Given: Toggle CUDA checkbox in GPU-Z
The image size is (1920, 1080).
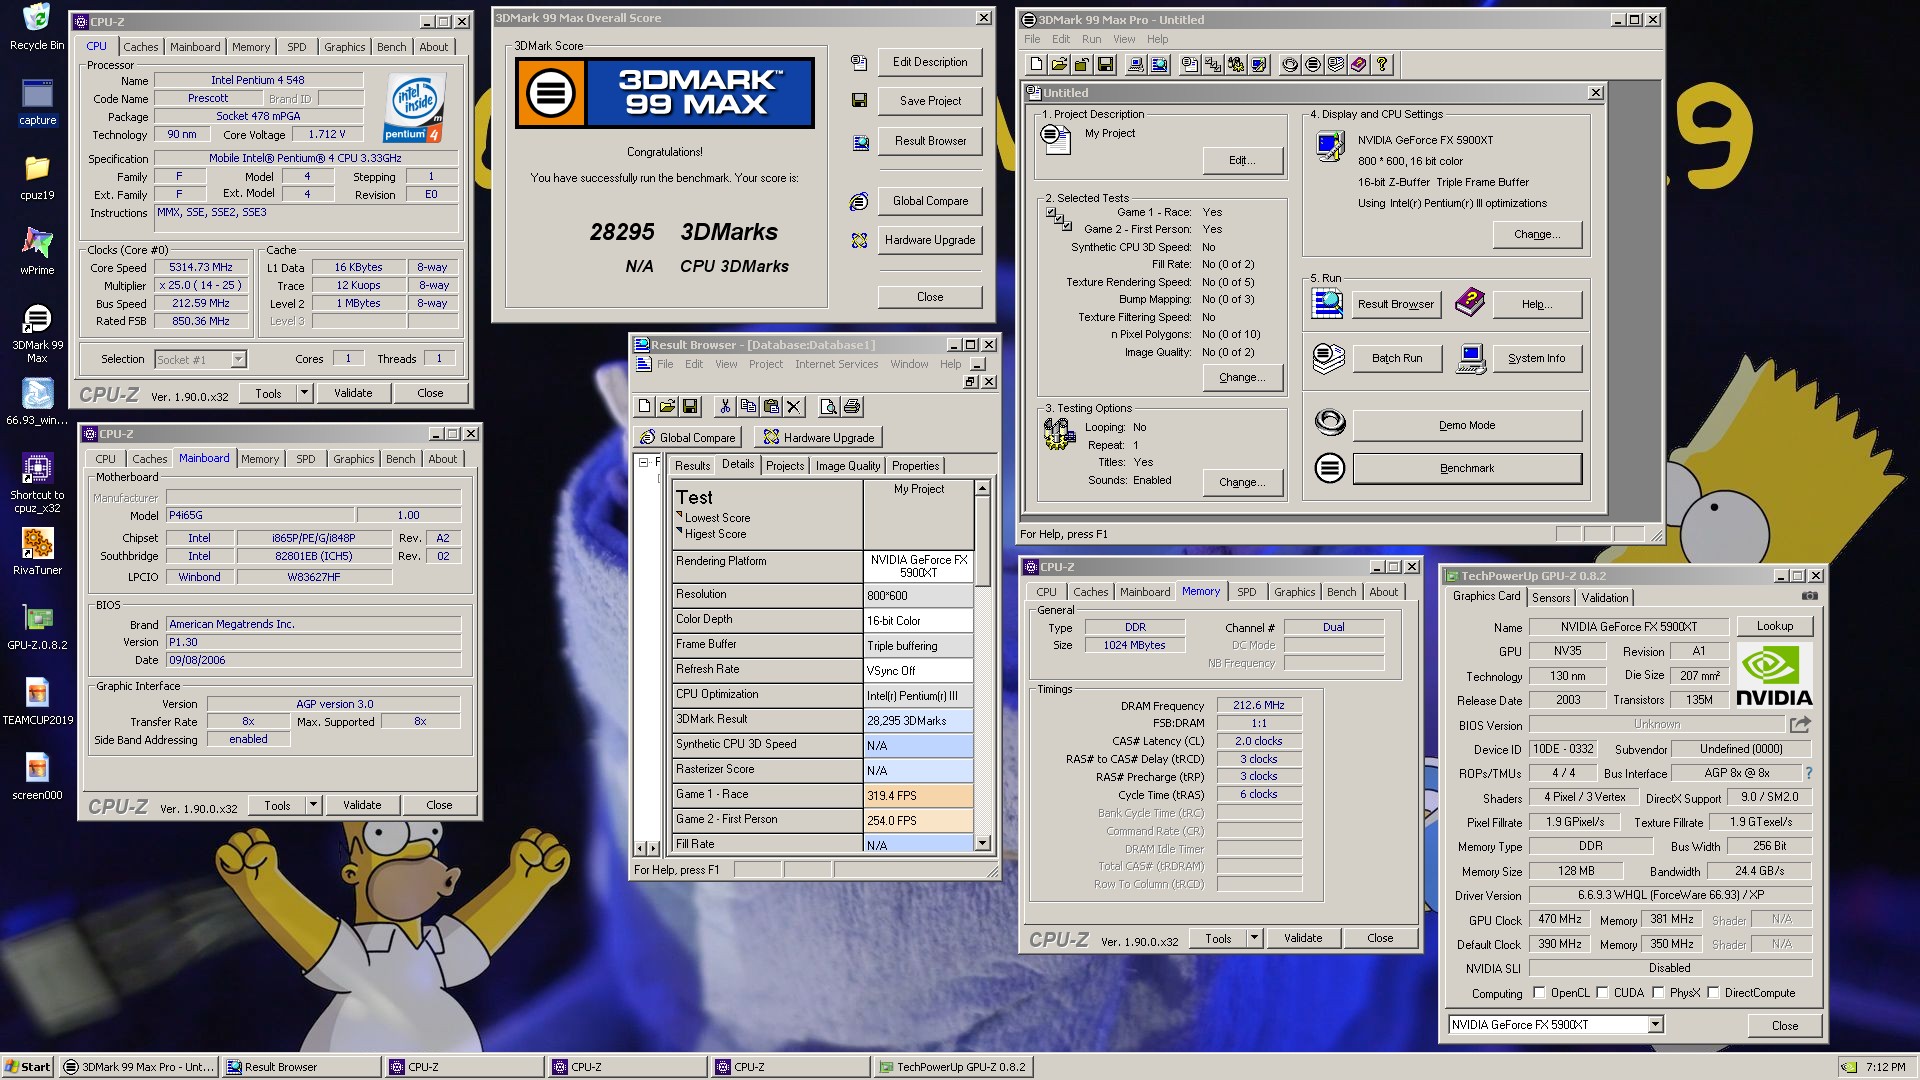Looking at the screenshot, I should (1602, 993).
